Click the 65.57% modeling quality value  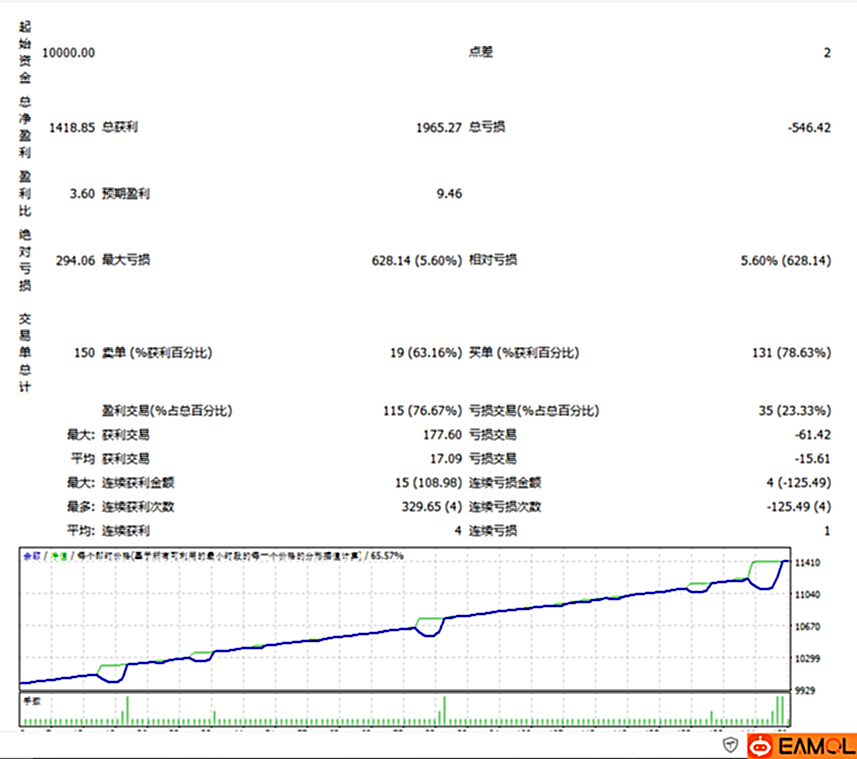click(388, 555)
